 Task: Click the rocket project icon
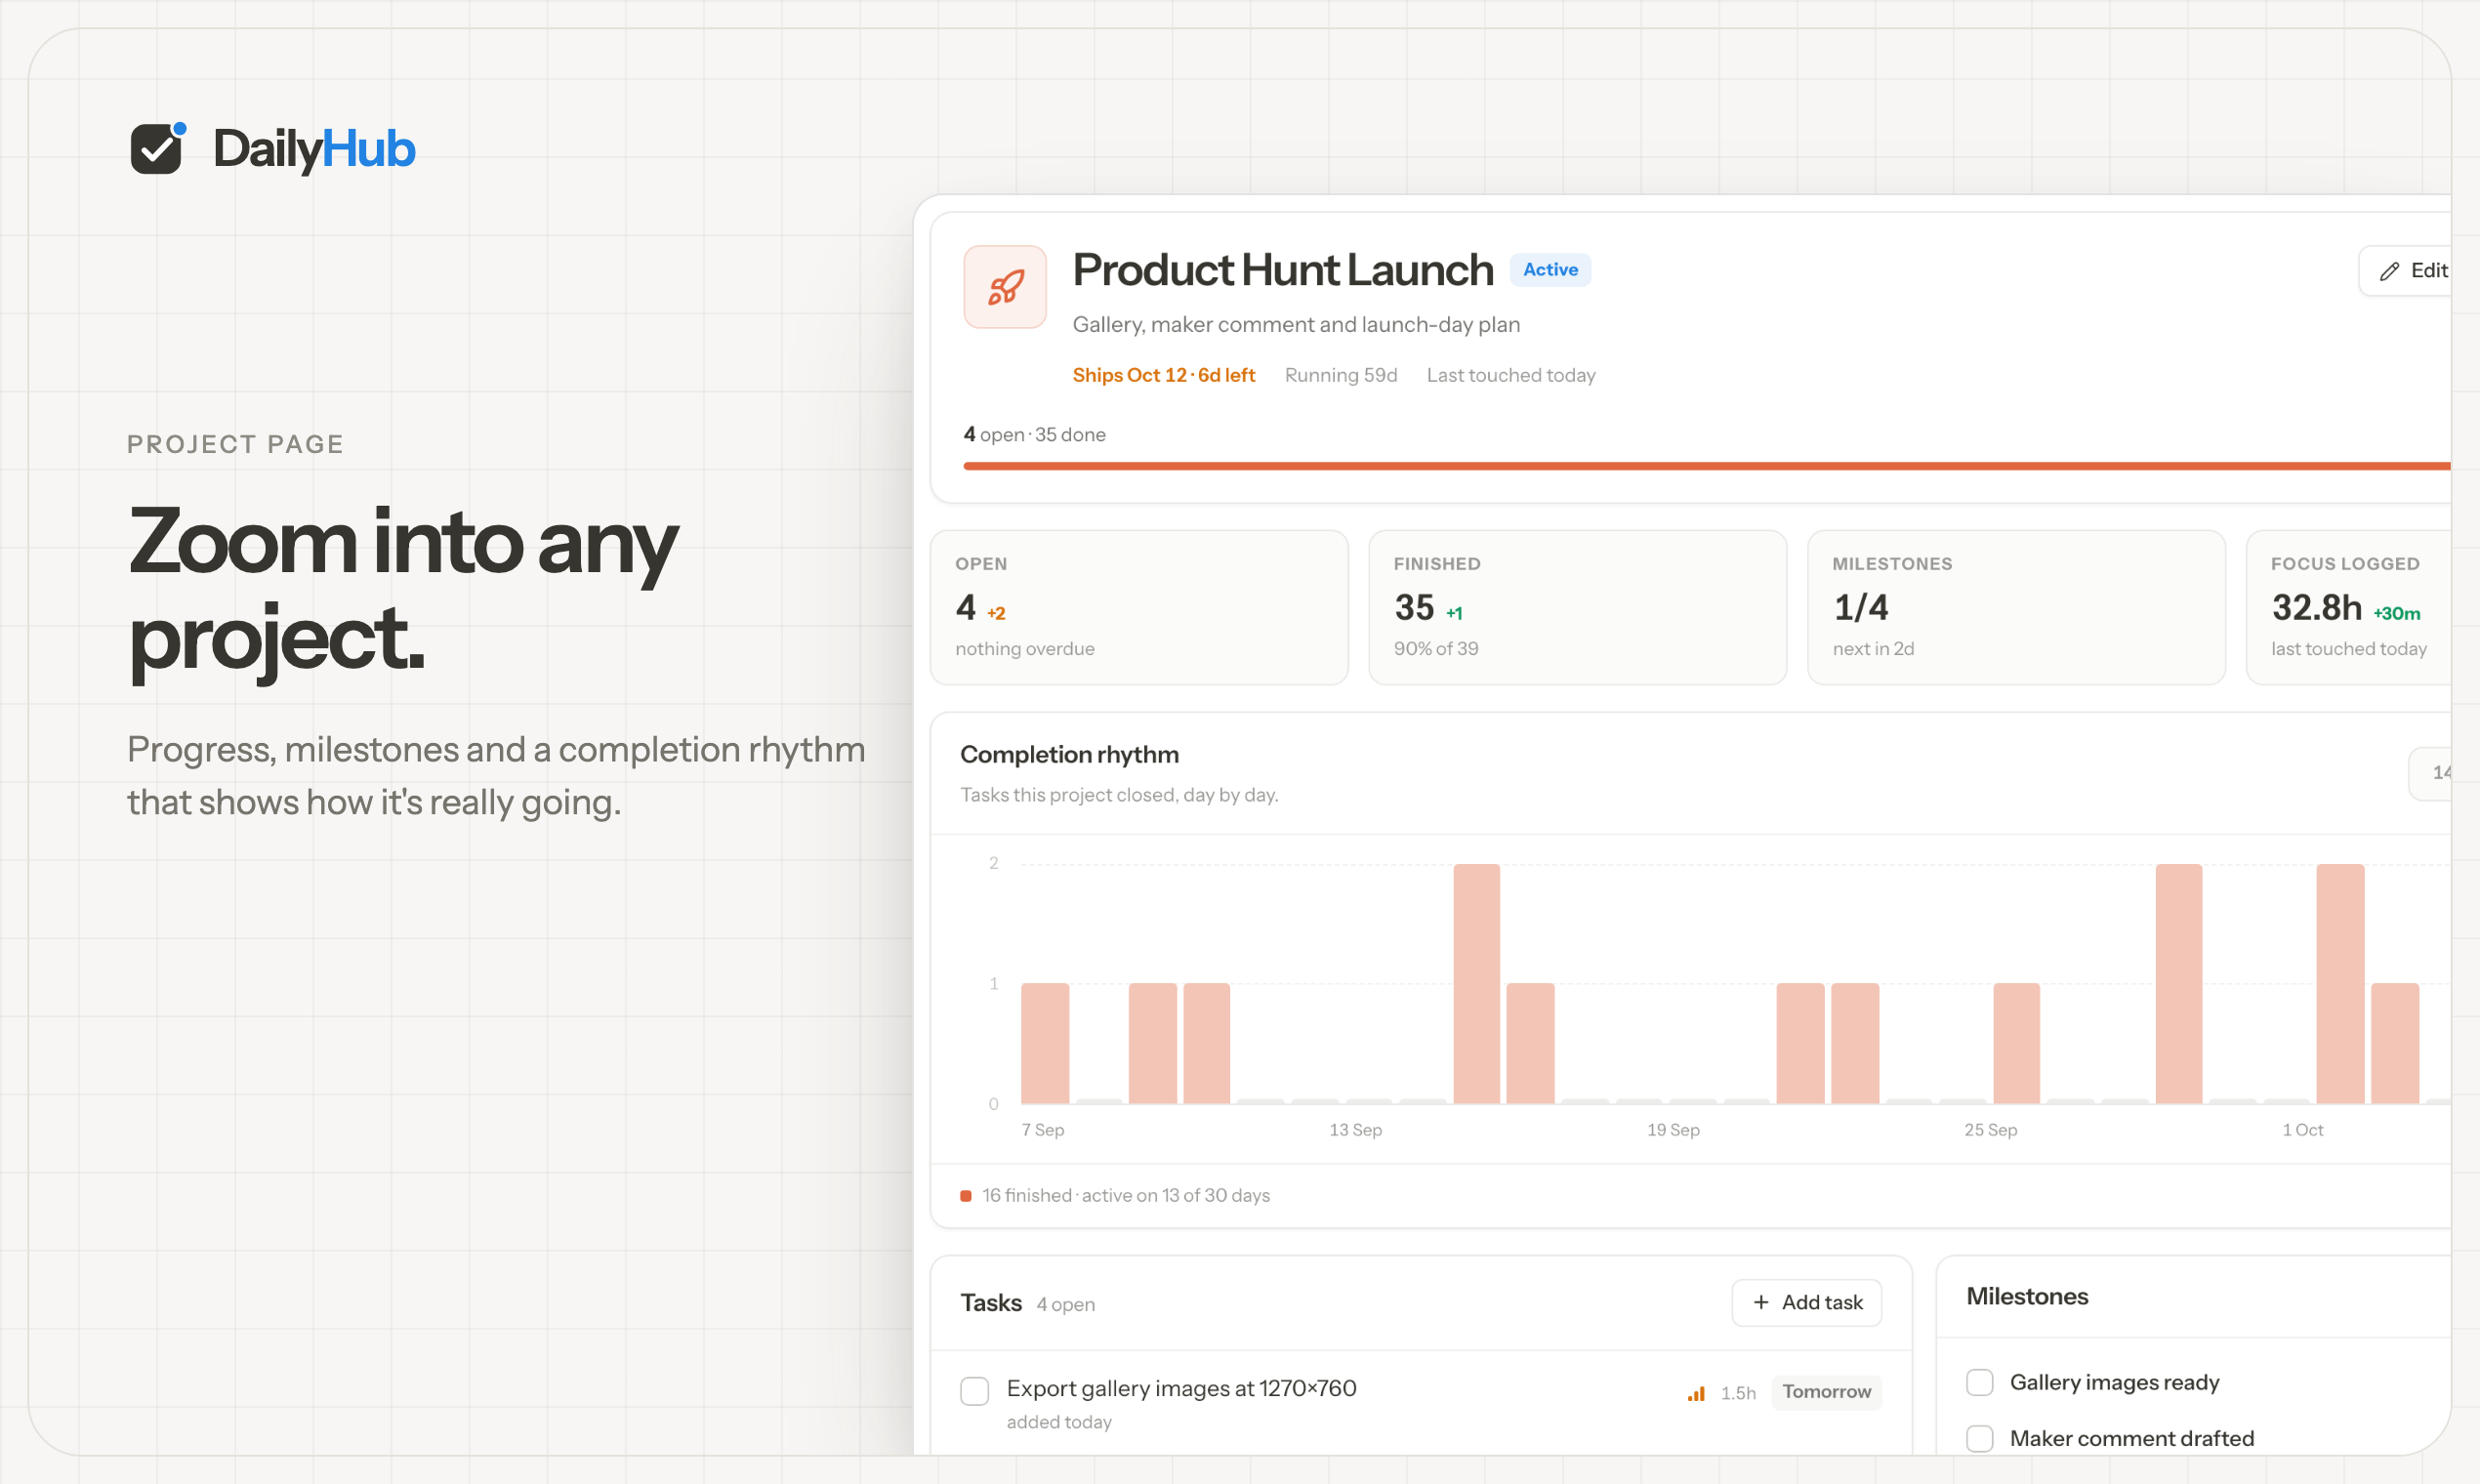1005,287
